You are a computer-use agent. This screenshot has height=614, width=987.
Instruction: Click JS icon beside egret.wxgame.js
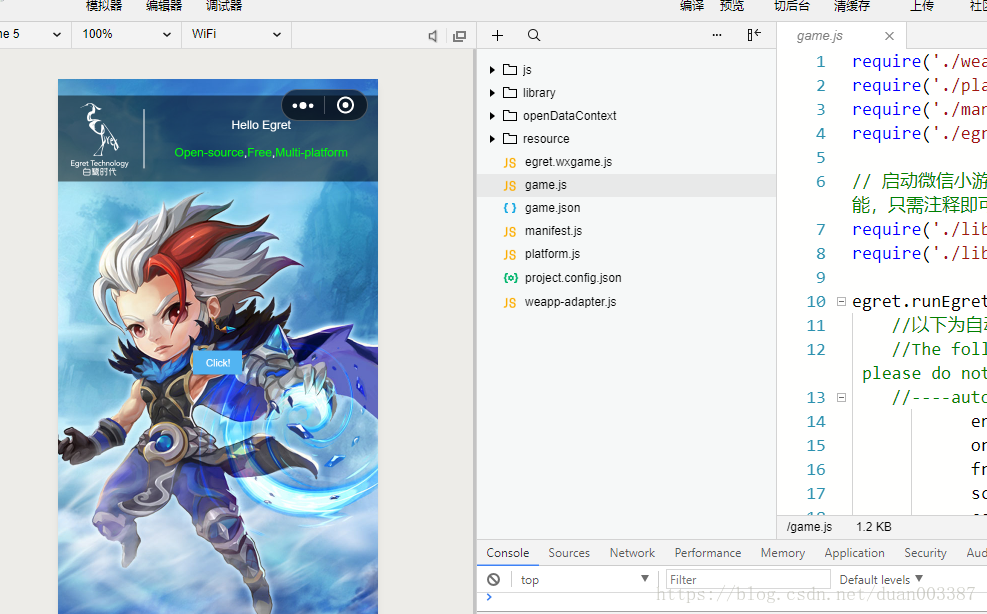click(x=510, y=162)
